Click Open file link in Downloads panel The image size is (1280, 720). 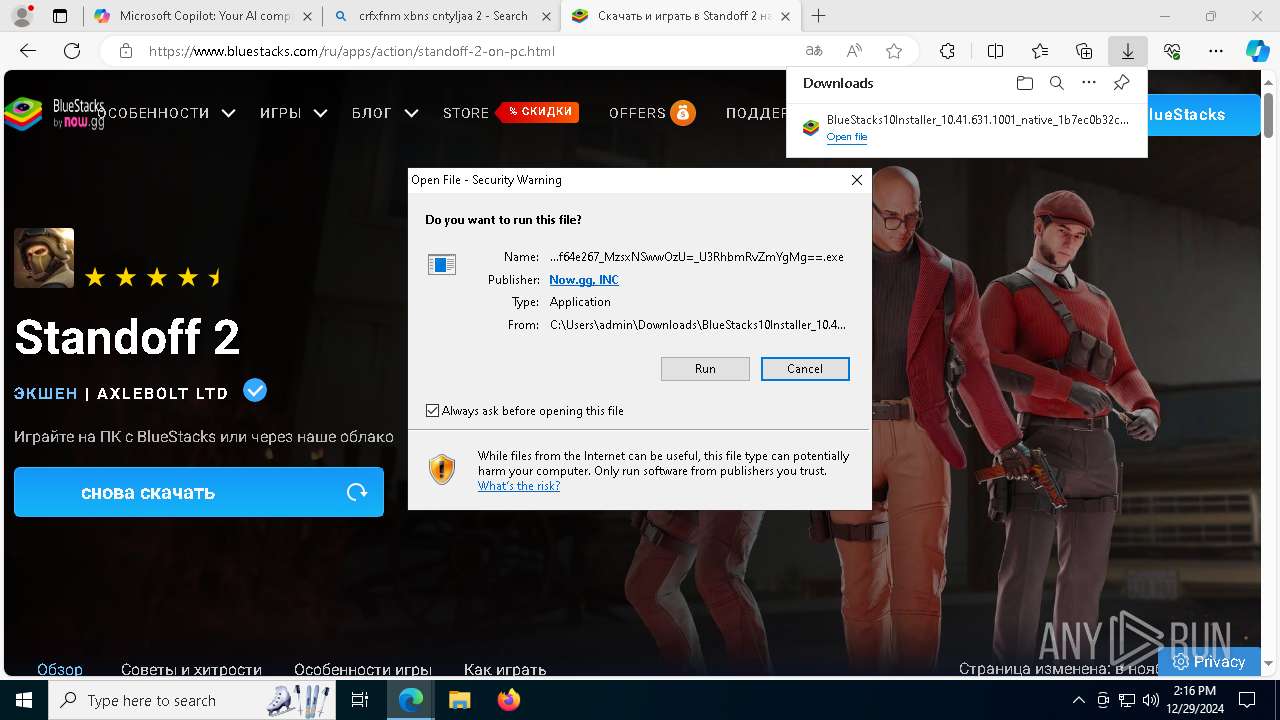tap(847, 137)
